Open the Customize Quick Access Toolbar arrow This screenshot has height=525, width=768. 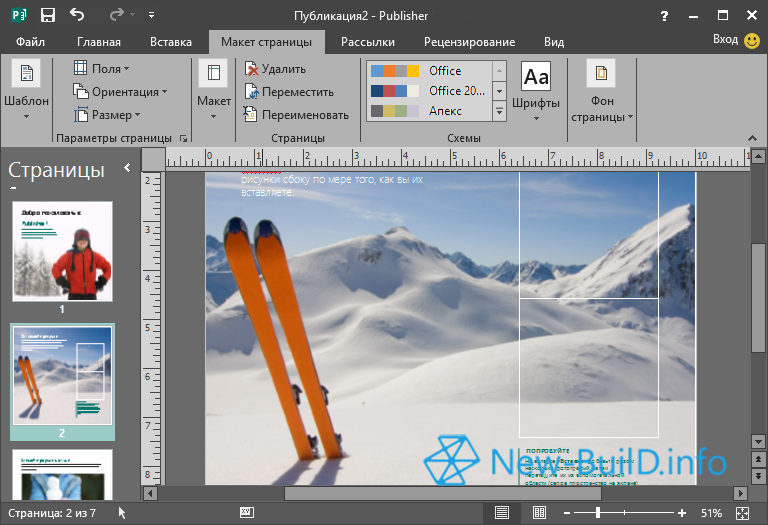pyautogui.click(x=151, y=15)
